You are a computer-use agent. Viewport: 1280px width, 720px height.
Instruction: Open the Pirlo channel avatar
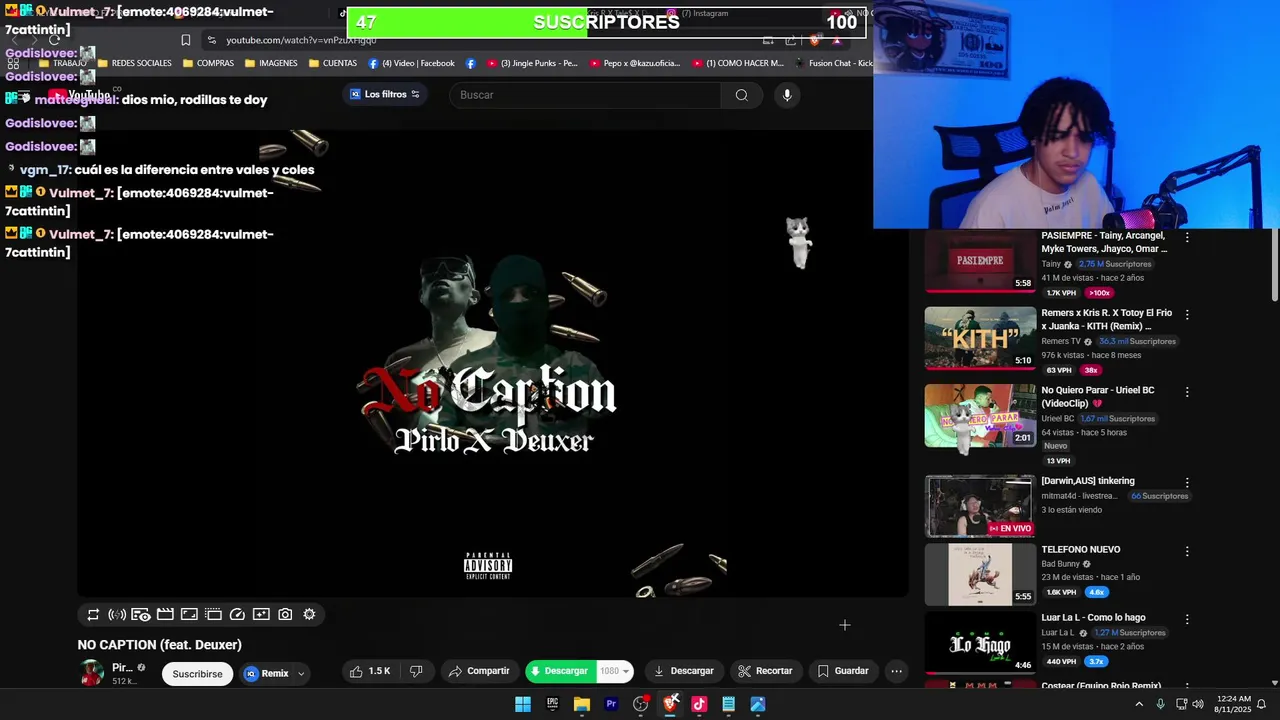(x=92, y=673)
